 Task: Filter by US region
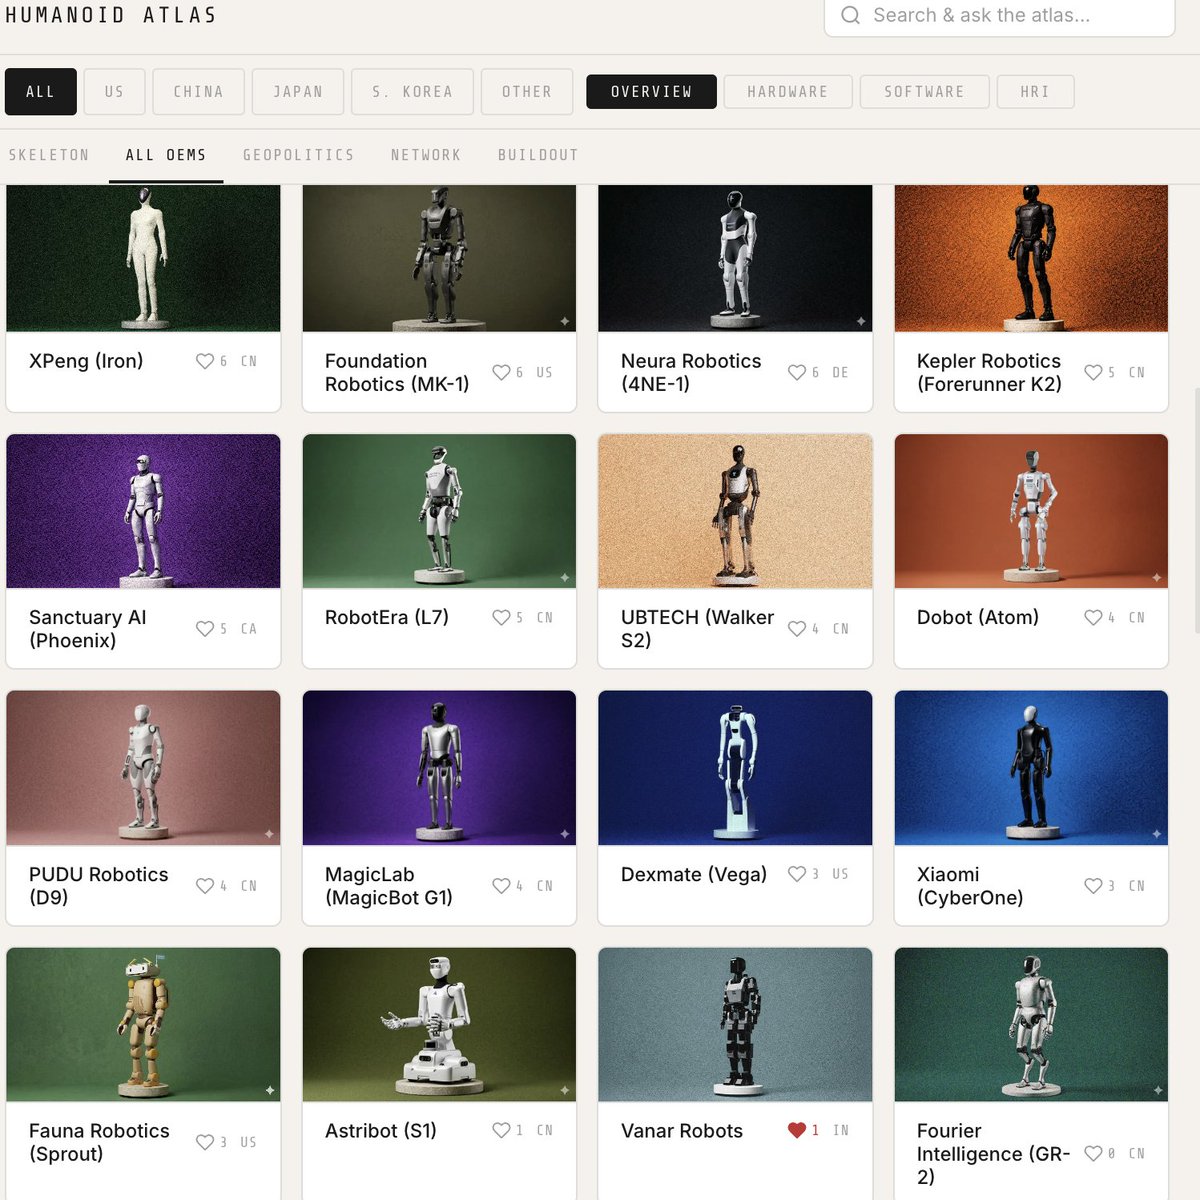coord(115,91)
